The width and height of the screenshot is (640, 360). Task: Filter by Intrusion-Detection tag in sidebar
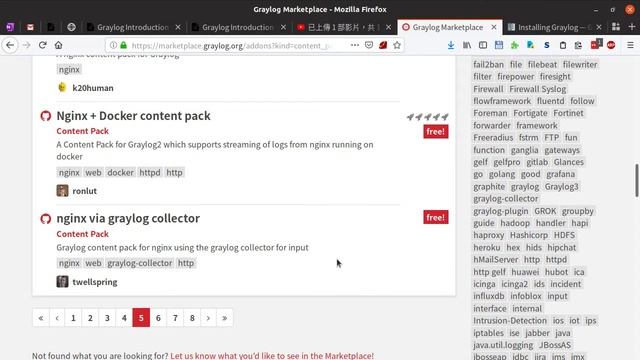pyautogui.click(x=510, y=321)
